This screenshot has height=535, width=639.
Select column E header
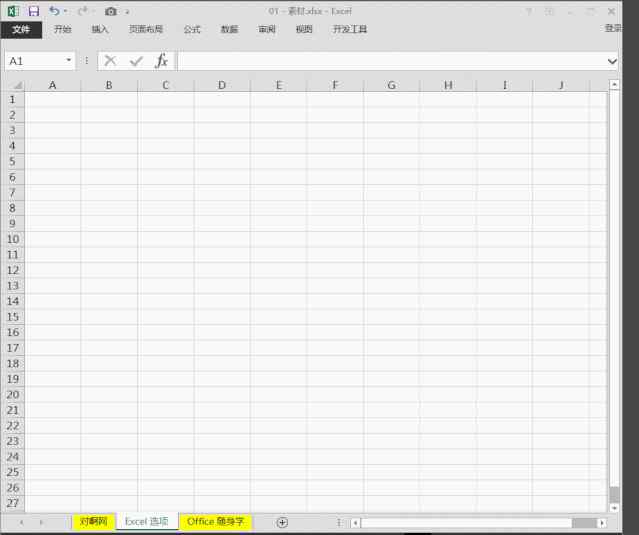(278, 85)
